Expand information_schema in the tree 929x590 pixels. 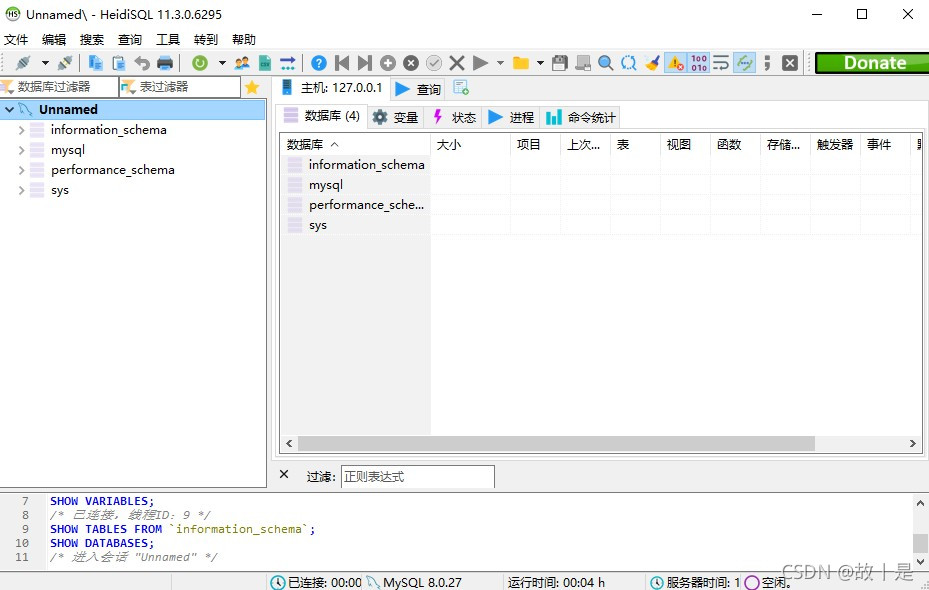(21, 130)
